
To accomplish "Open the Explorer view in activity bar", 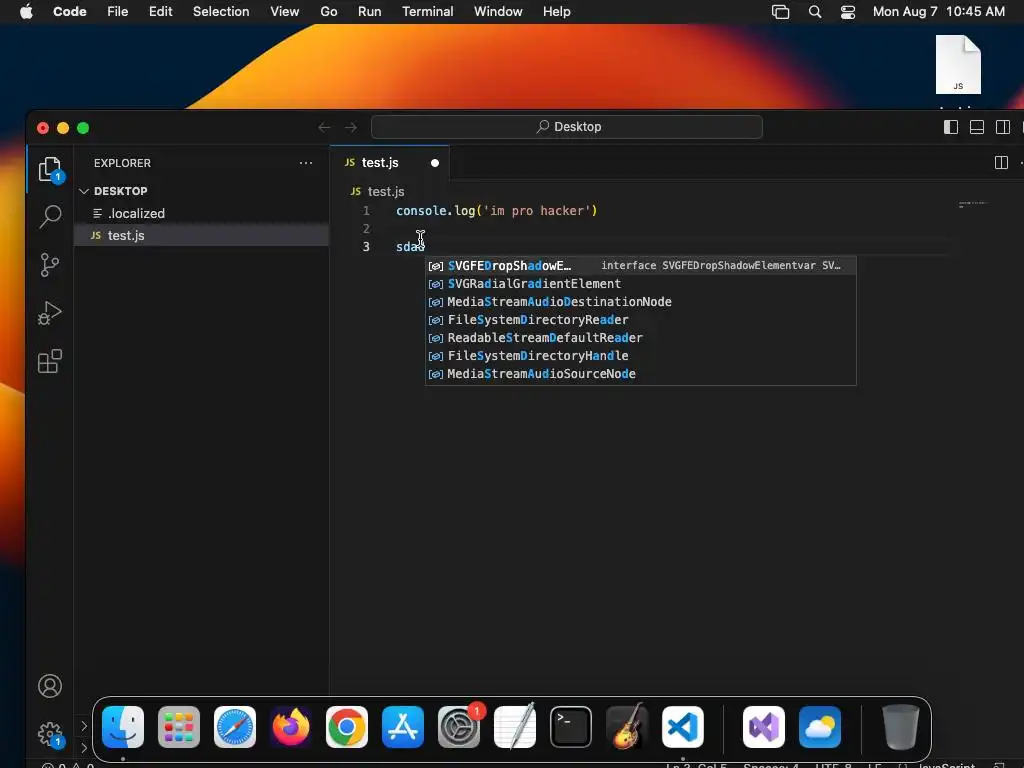I will [x=50, y=170].
